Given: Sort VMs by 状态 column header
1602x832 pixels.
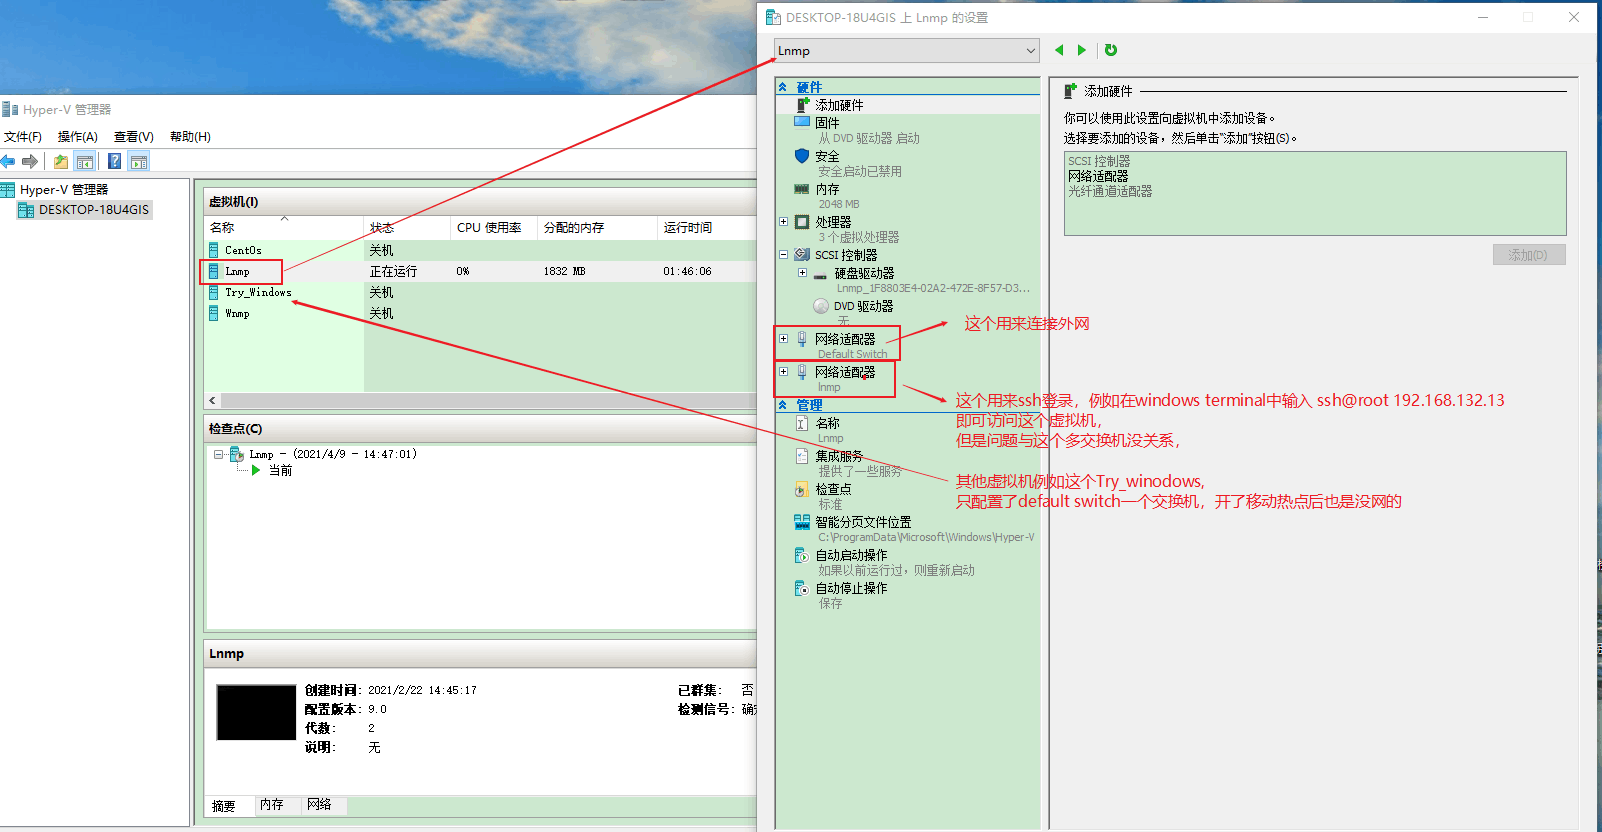Looking at the screenshot, I should click(407, 228).
